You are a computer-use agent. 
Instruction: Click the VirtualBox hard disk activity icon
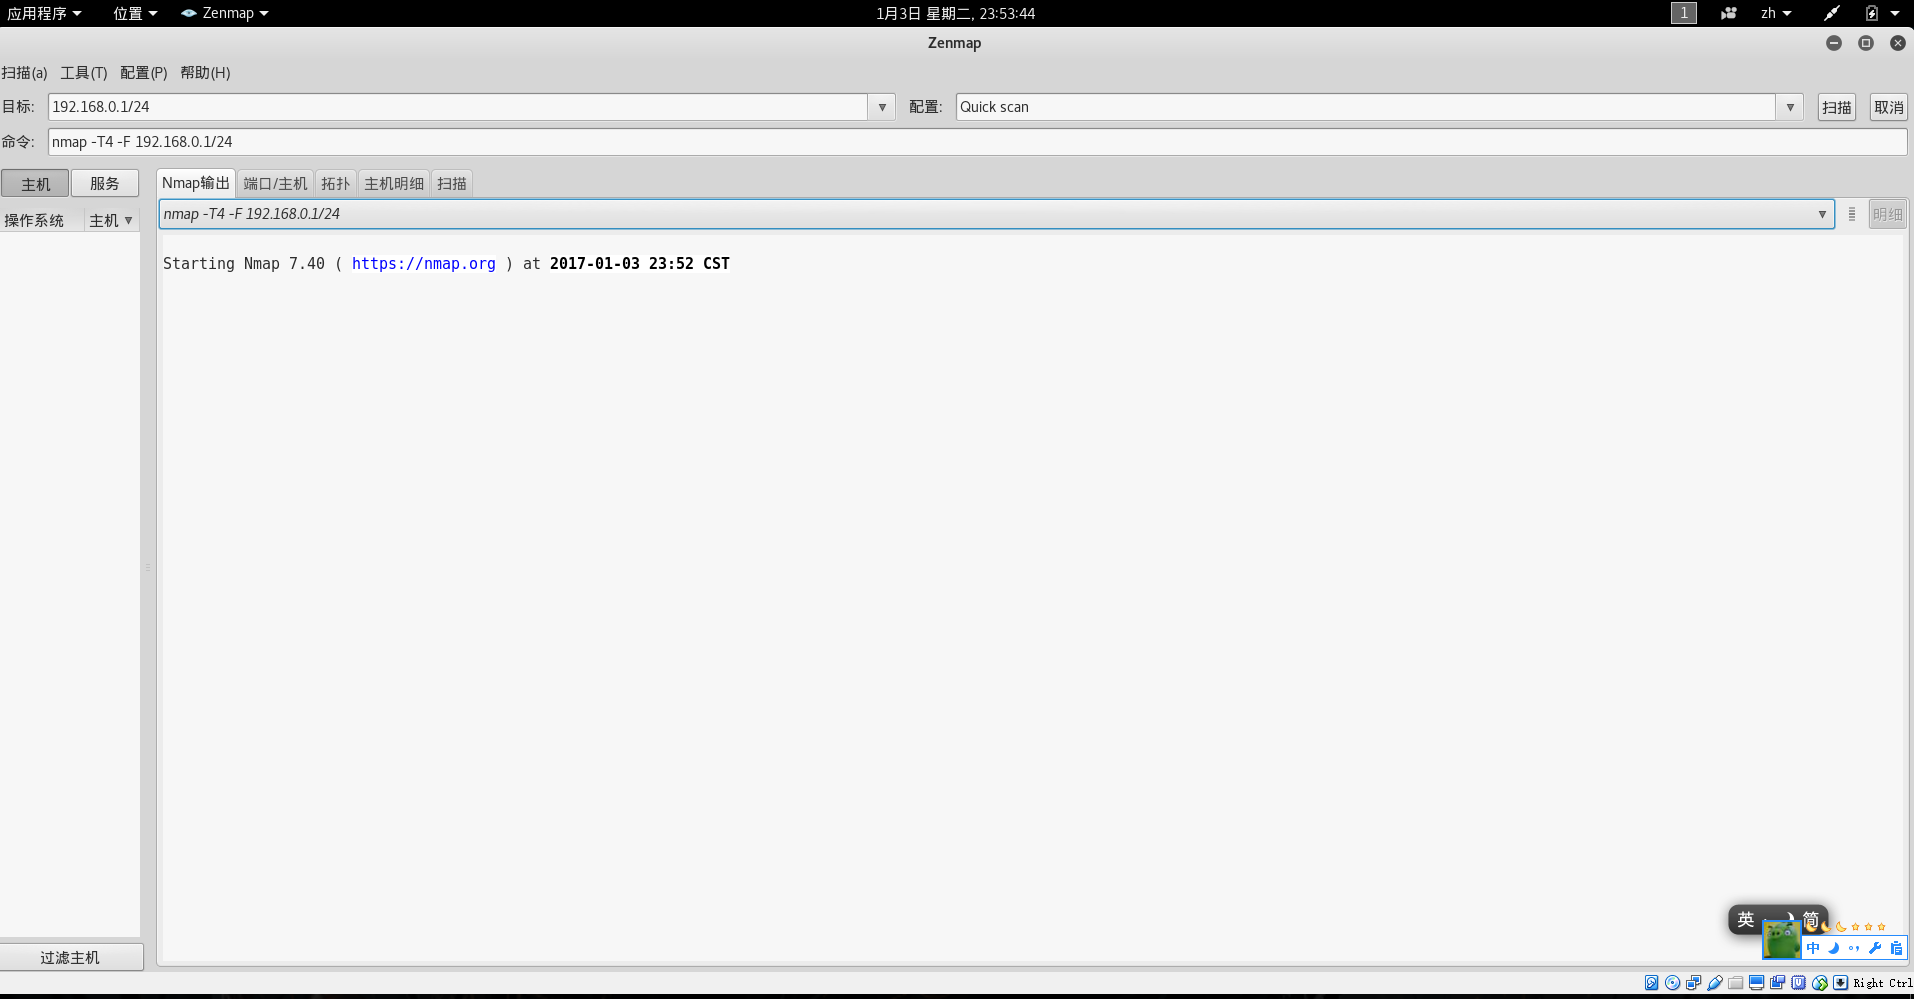click(x=1651, y=983)
